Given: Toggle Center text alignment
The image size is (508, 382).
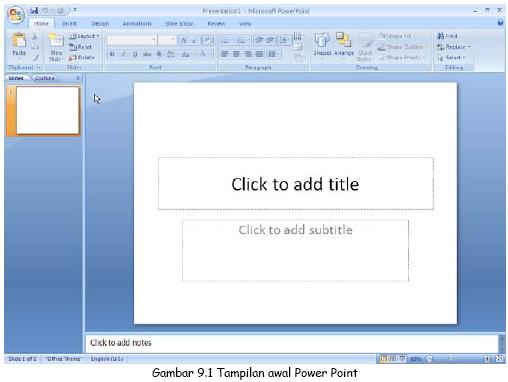Looking at the screenshot, I should click(236, 54).
